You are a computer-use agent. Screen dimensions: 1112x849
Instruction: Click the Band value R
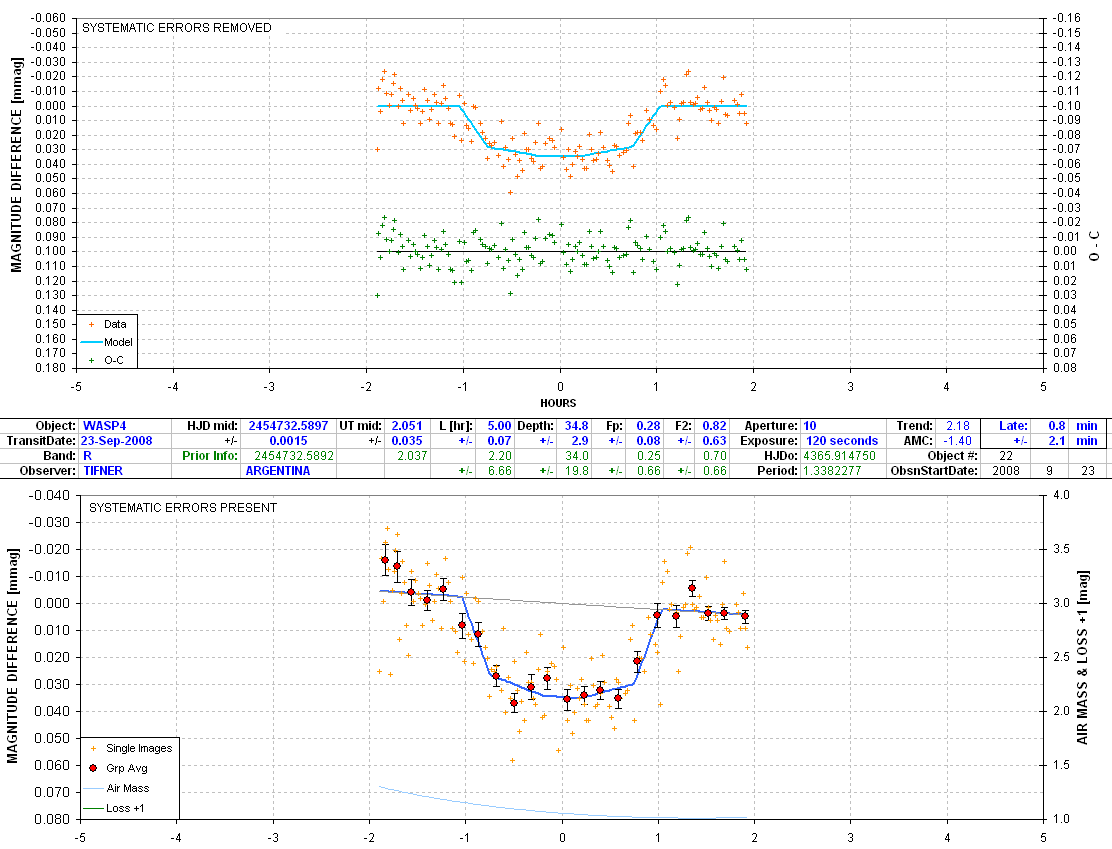[87, 456]
